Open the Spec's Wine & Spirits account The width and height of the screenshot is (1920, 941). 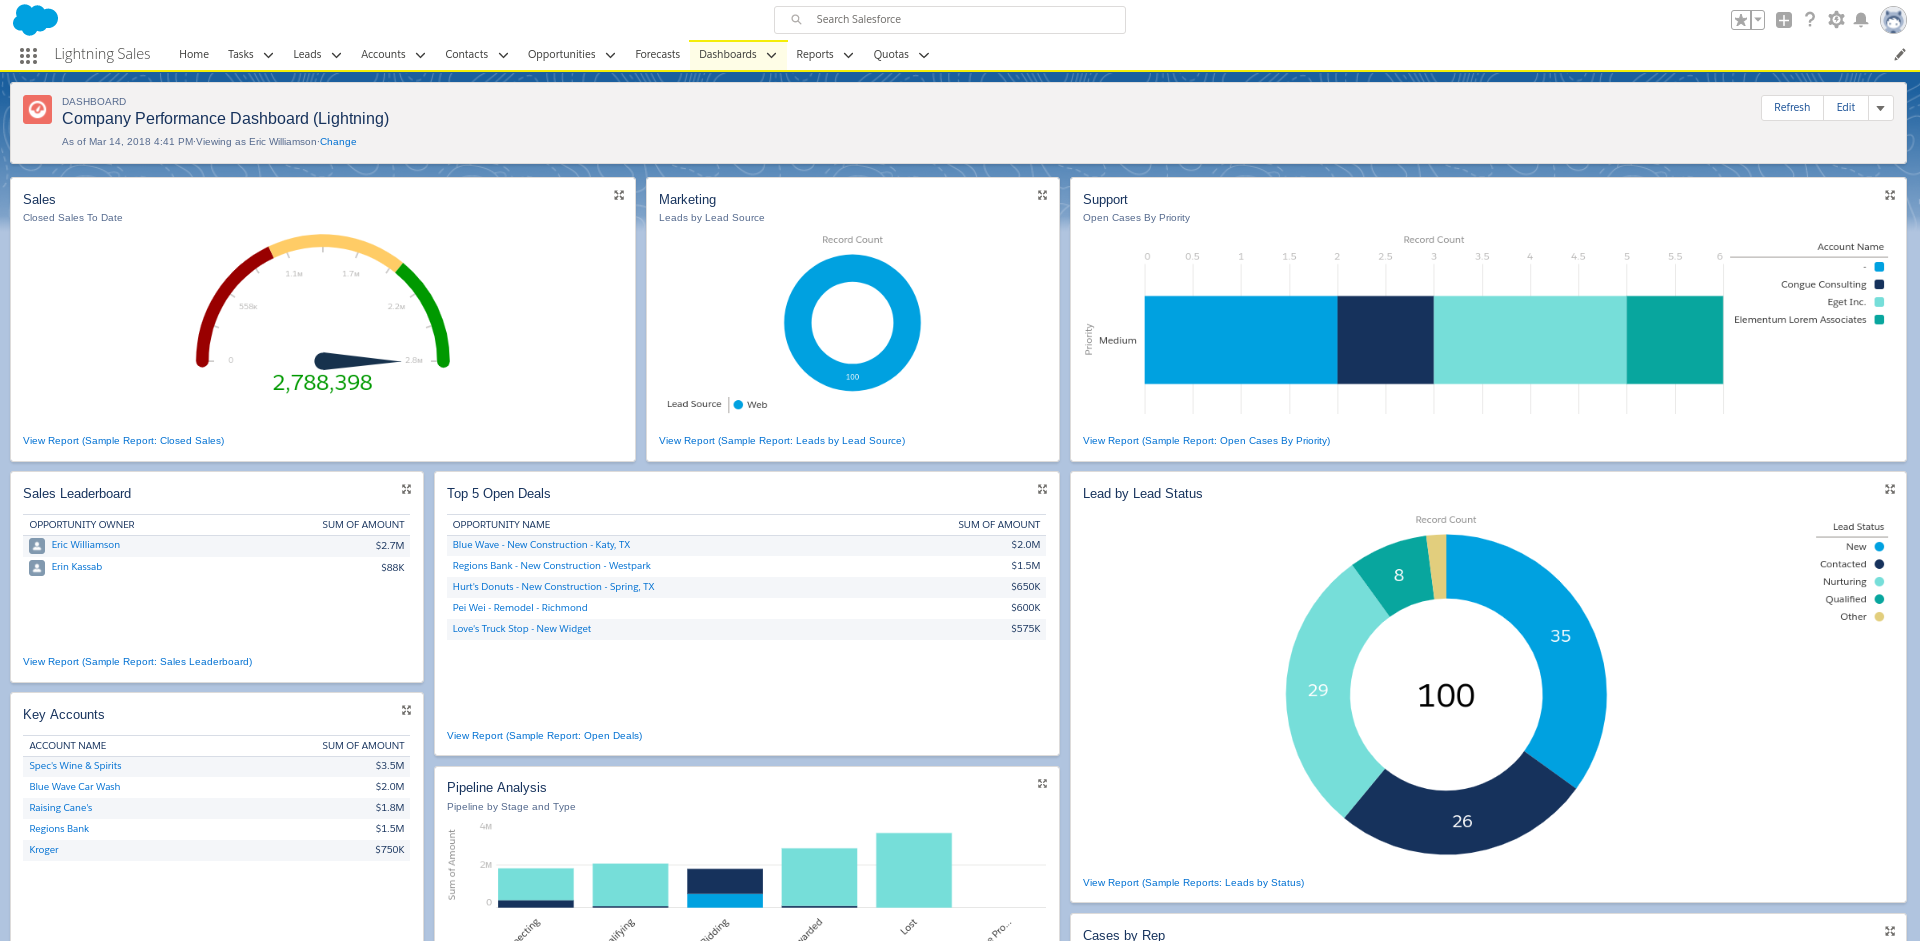[75, 766]
